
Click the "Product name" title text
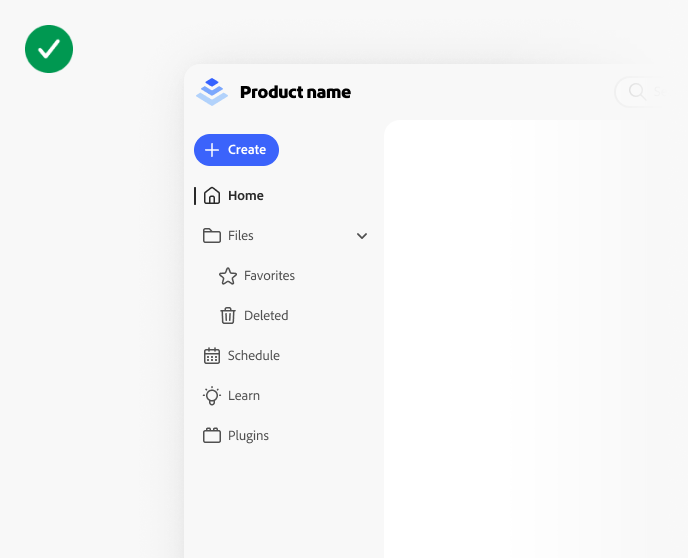[295, 92]
